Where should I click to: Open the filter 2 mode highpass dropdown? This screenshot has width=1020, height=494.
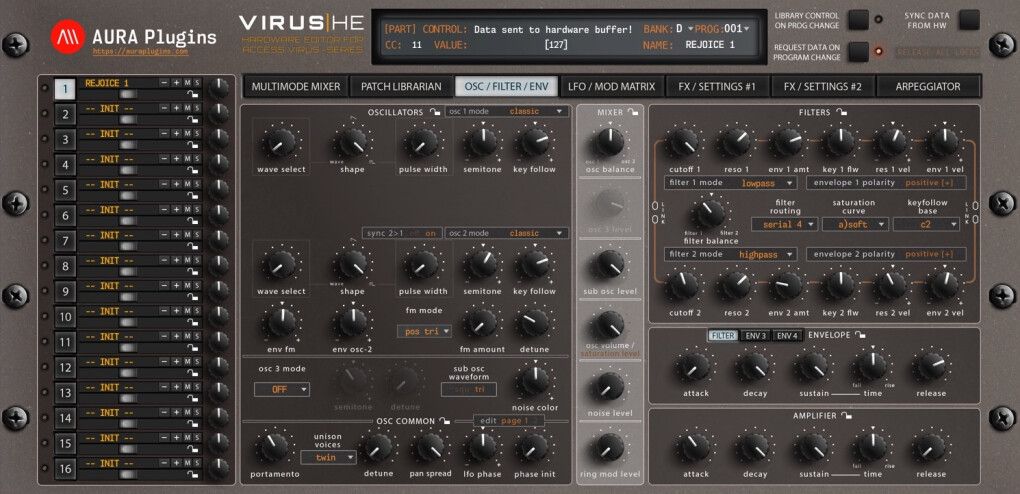731,254
